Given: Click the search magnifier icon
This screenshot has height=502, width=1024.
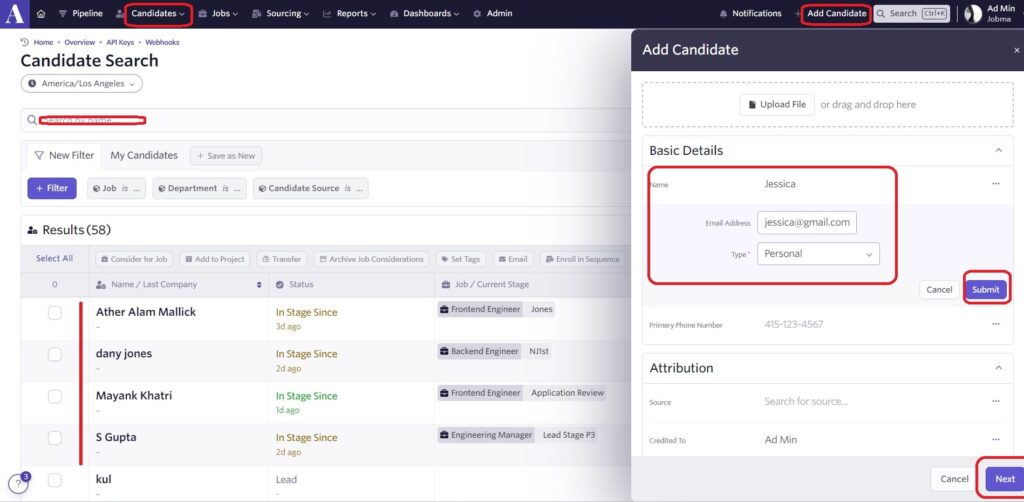Looking at the screenshot, I should (x=32, y=121).
